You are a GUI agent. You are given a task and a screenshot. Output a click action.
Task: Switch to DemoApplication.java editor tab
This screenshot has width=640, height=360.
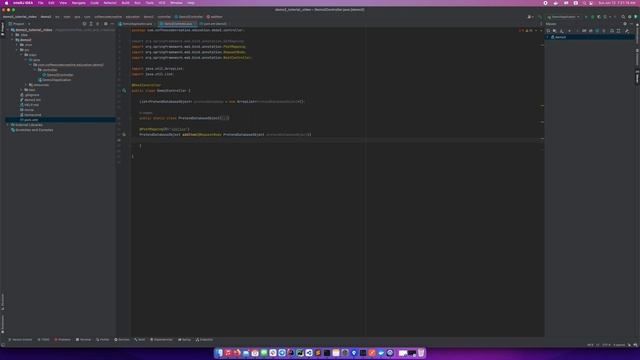click(x=137, y=24)
